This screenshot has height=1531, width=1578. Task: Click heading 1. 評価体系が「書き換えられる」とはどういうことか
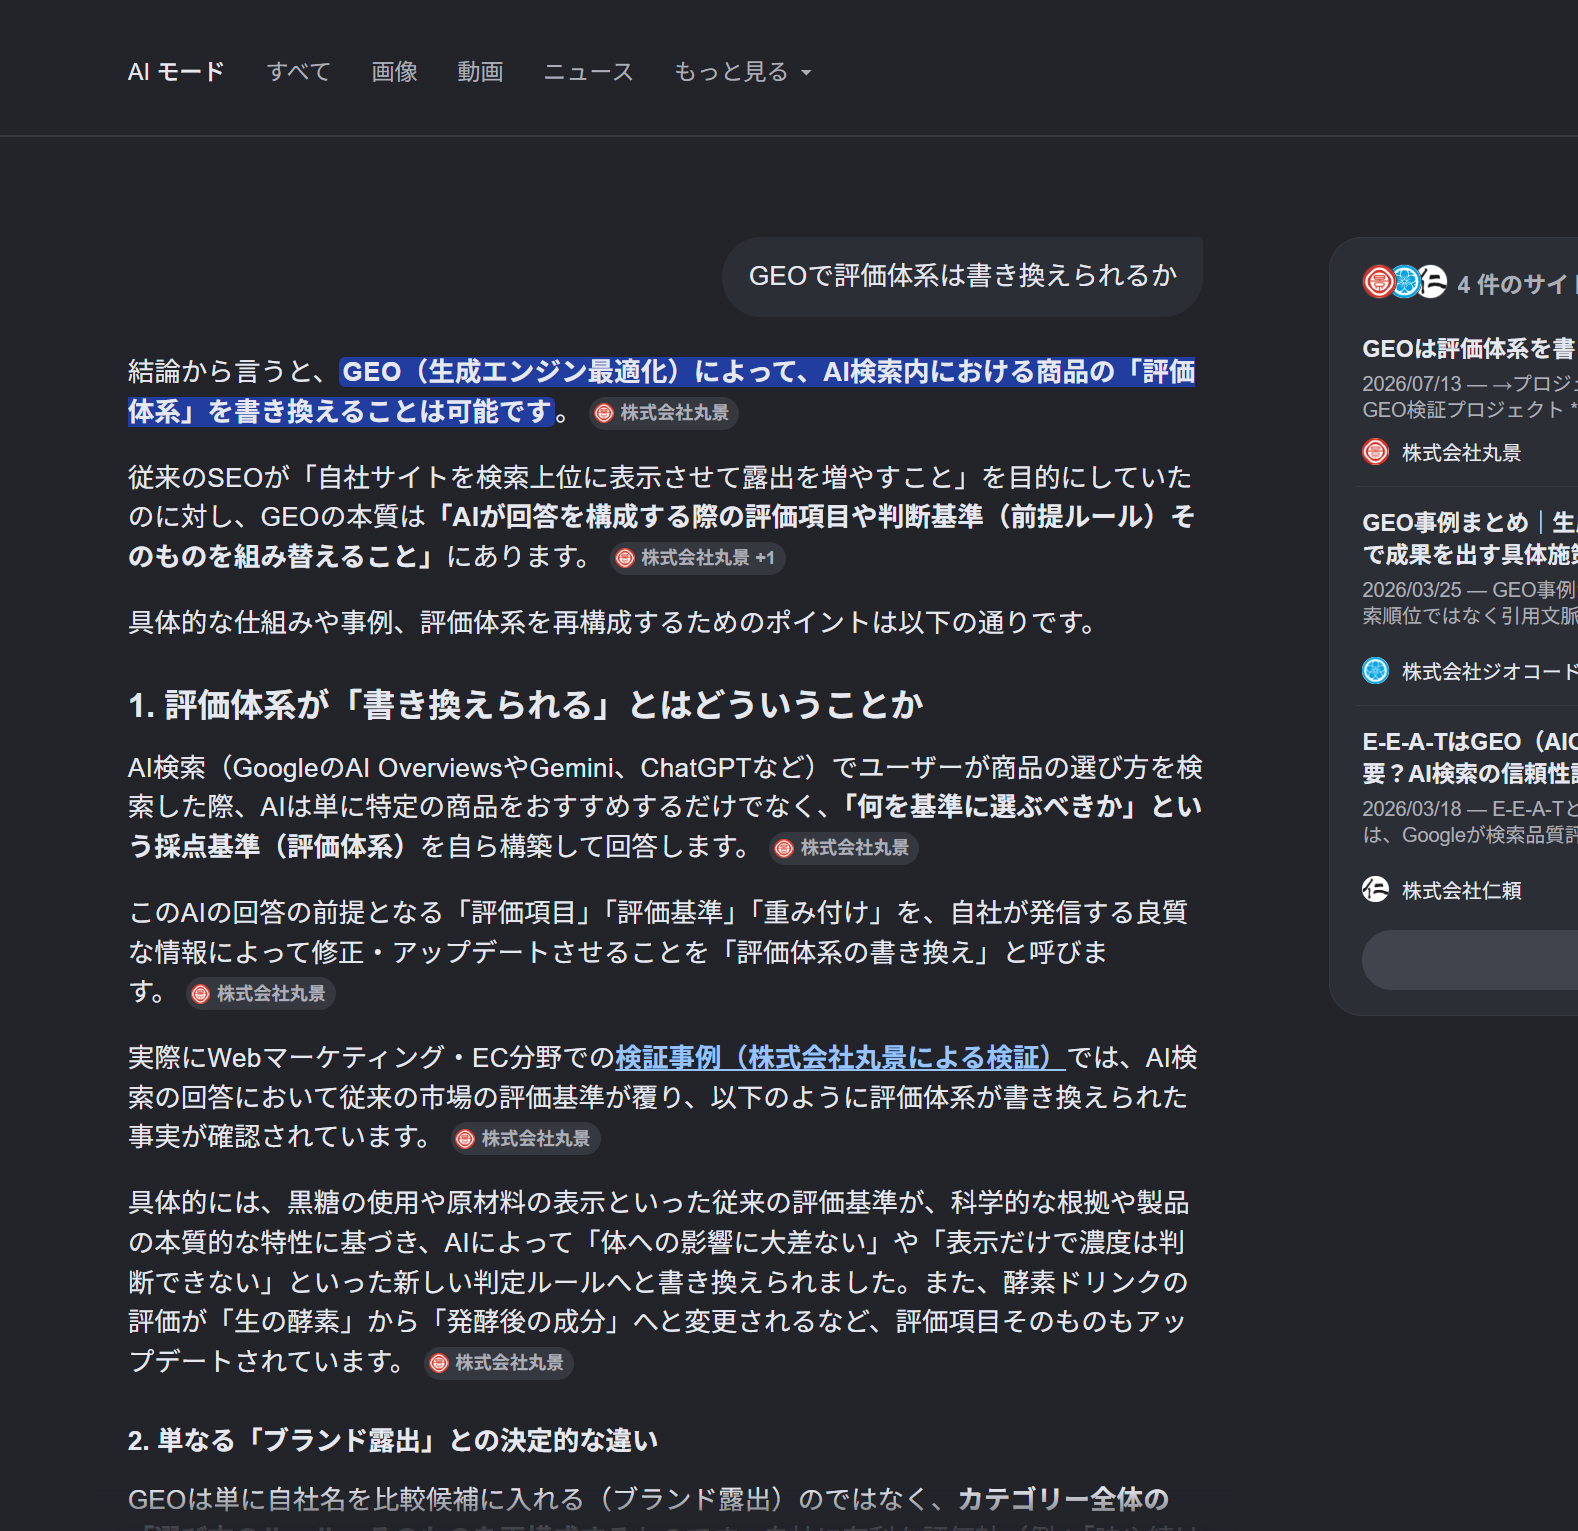click(x=525, y=705)
